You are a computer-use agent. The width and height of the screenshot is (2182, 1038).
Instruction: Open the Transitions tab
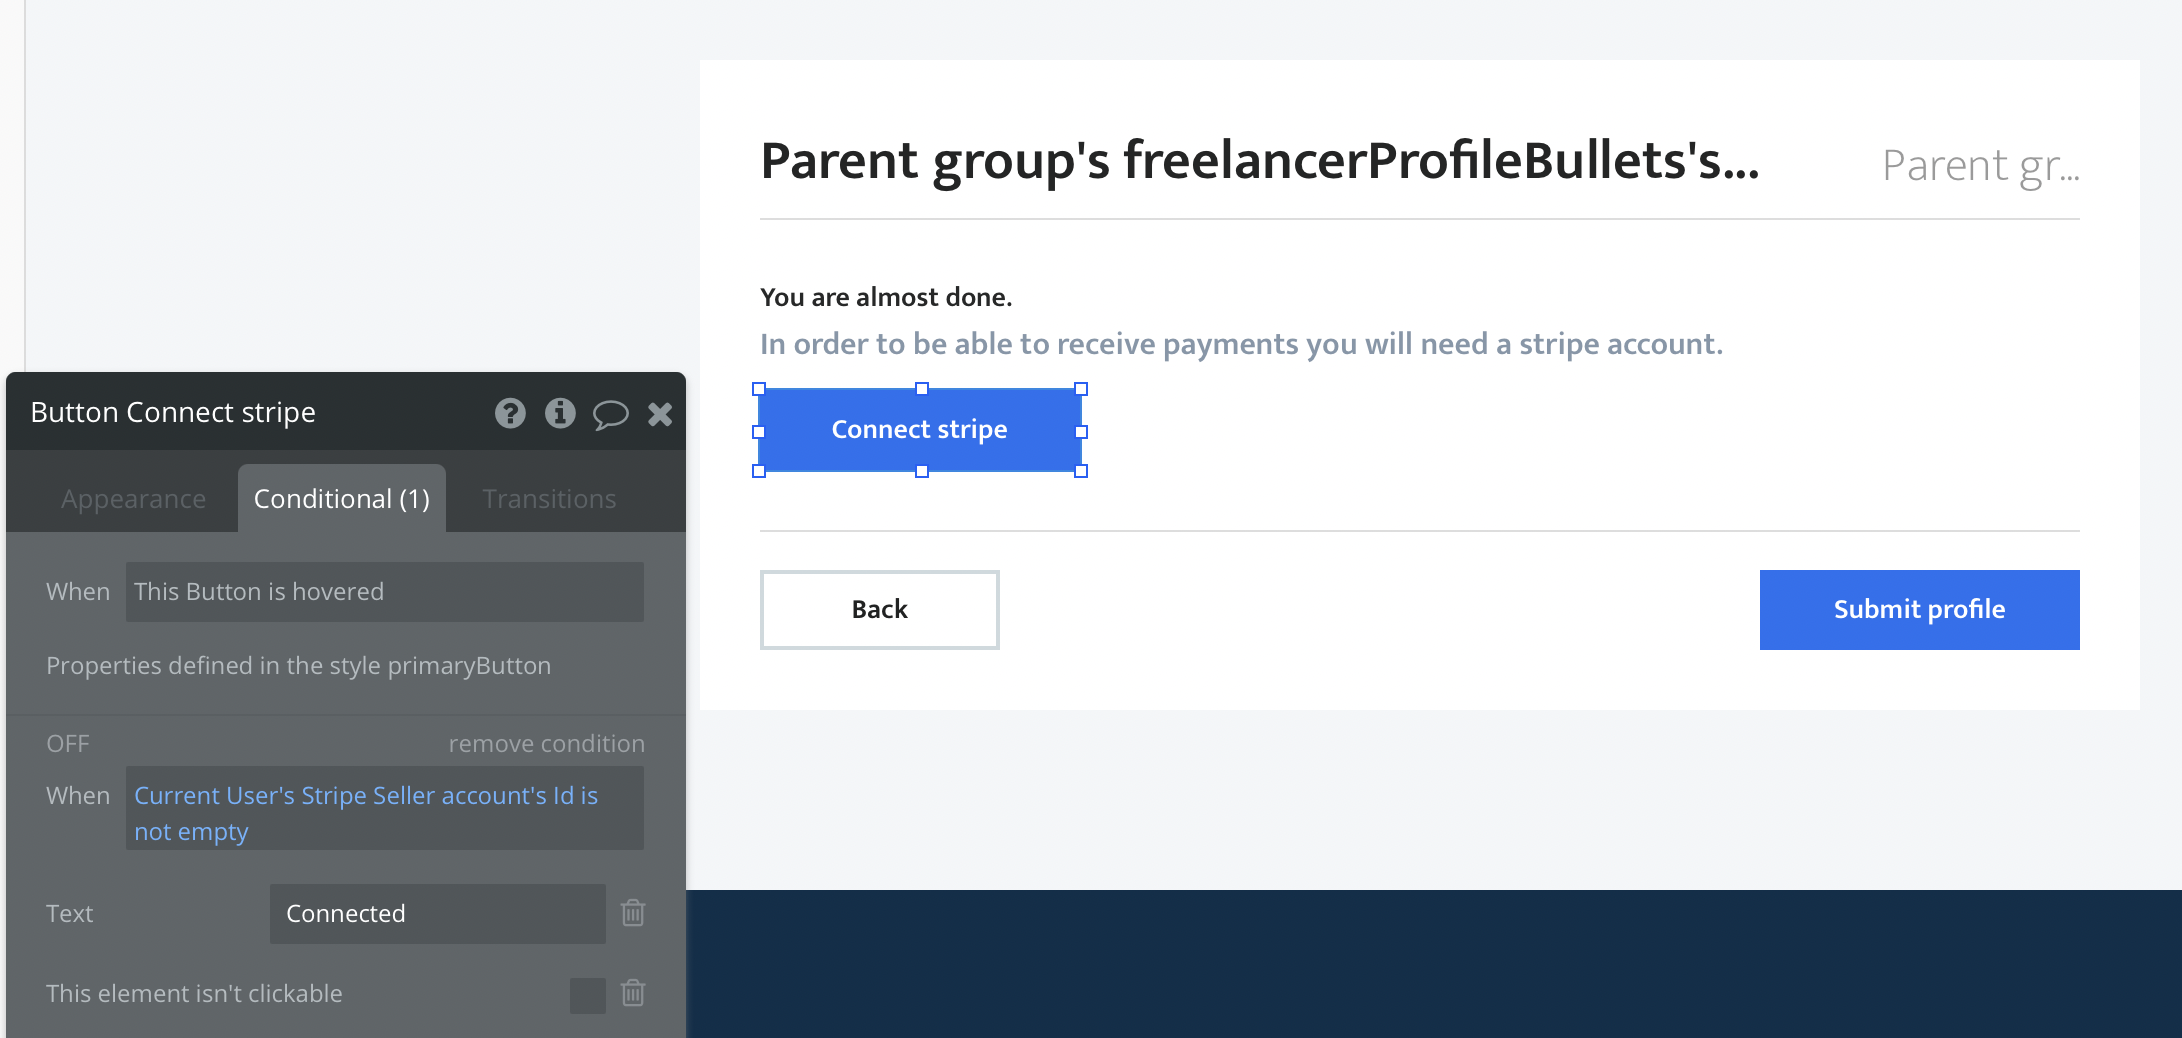click(x=549, y=499)
